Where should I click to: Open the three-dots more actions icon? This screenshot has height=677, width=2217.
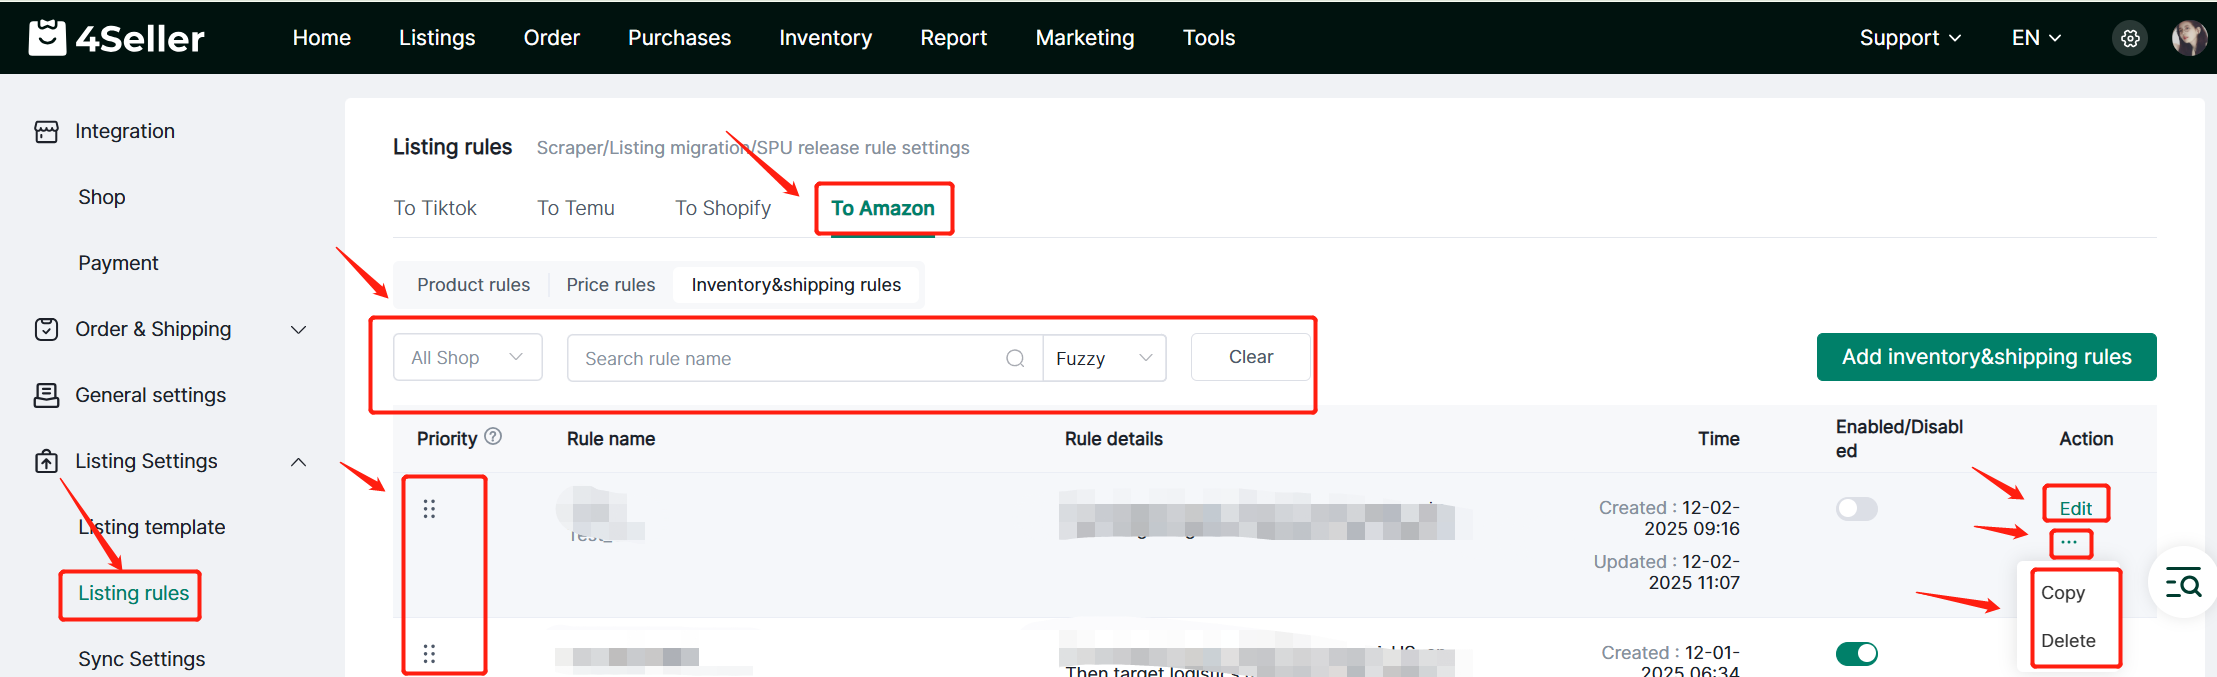(x=2069, y=543)
